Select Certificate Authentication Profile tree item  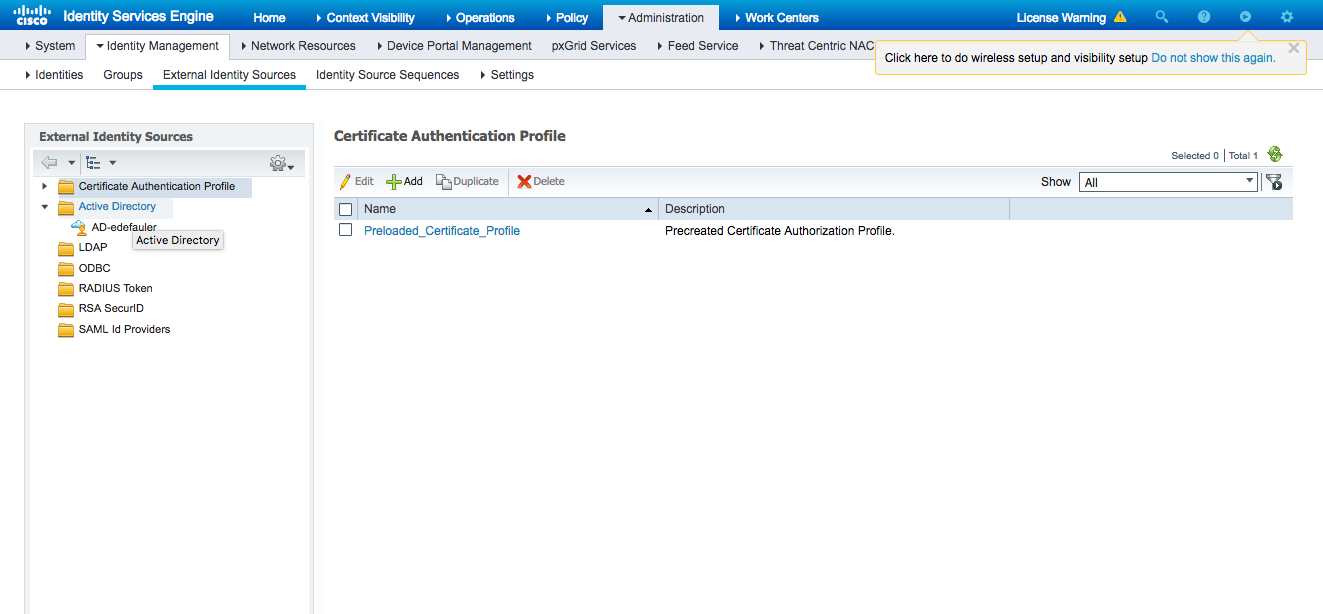tap(157, 186)
